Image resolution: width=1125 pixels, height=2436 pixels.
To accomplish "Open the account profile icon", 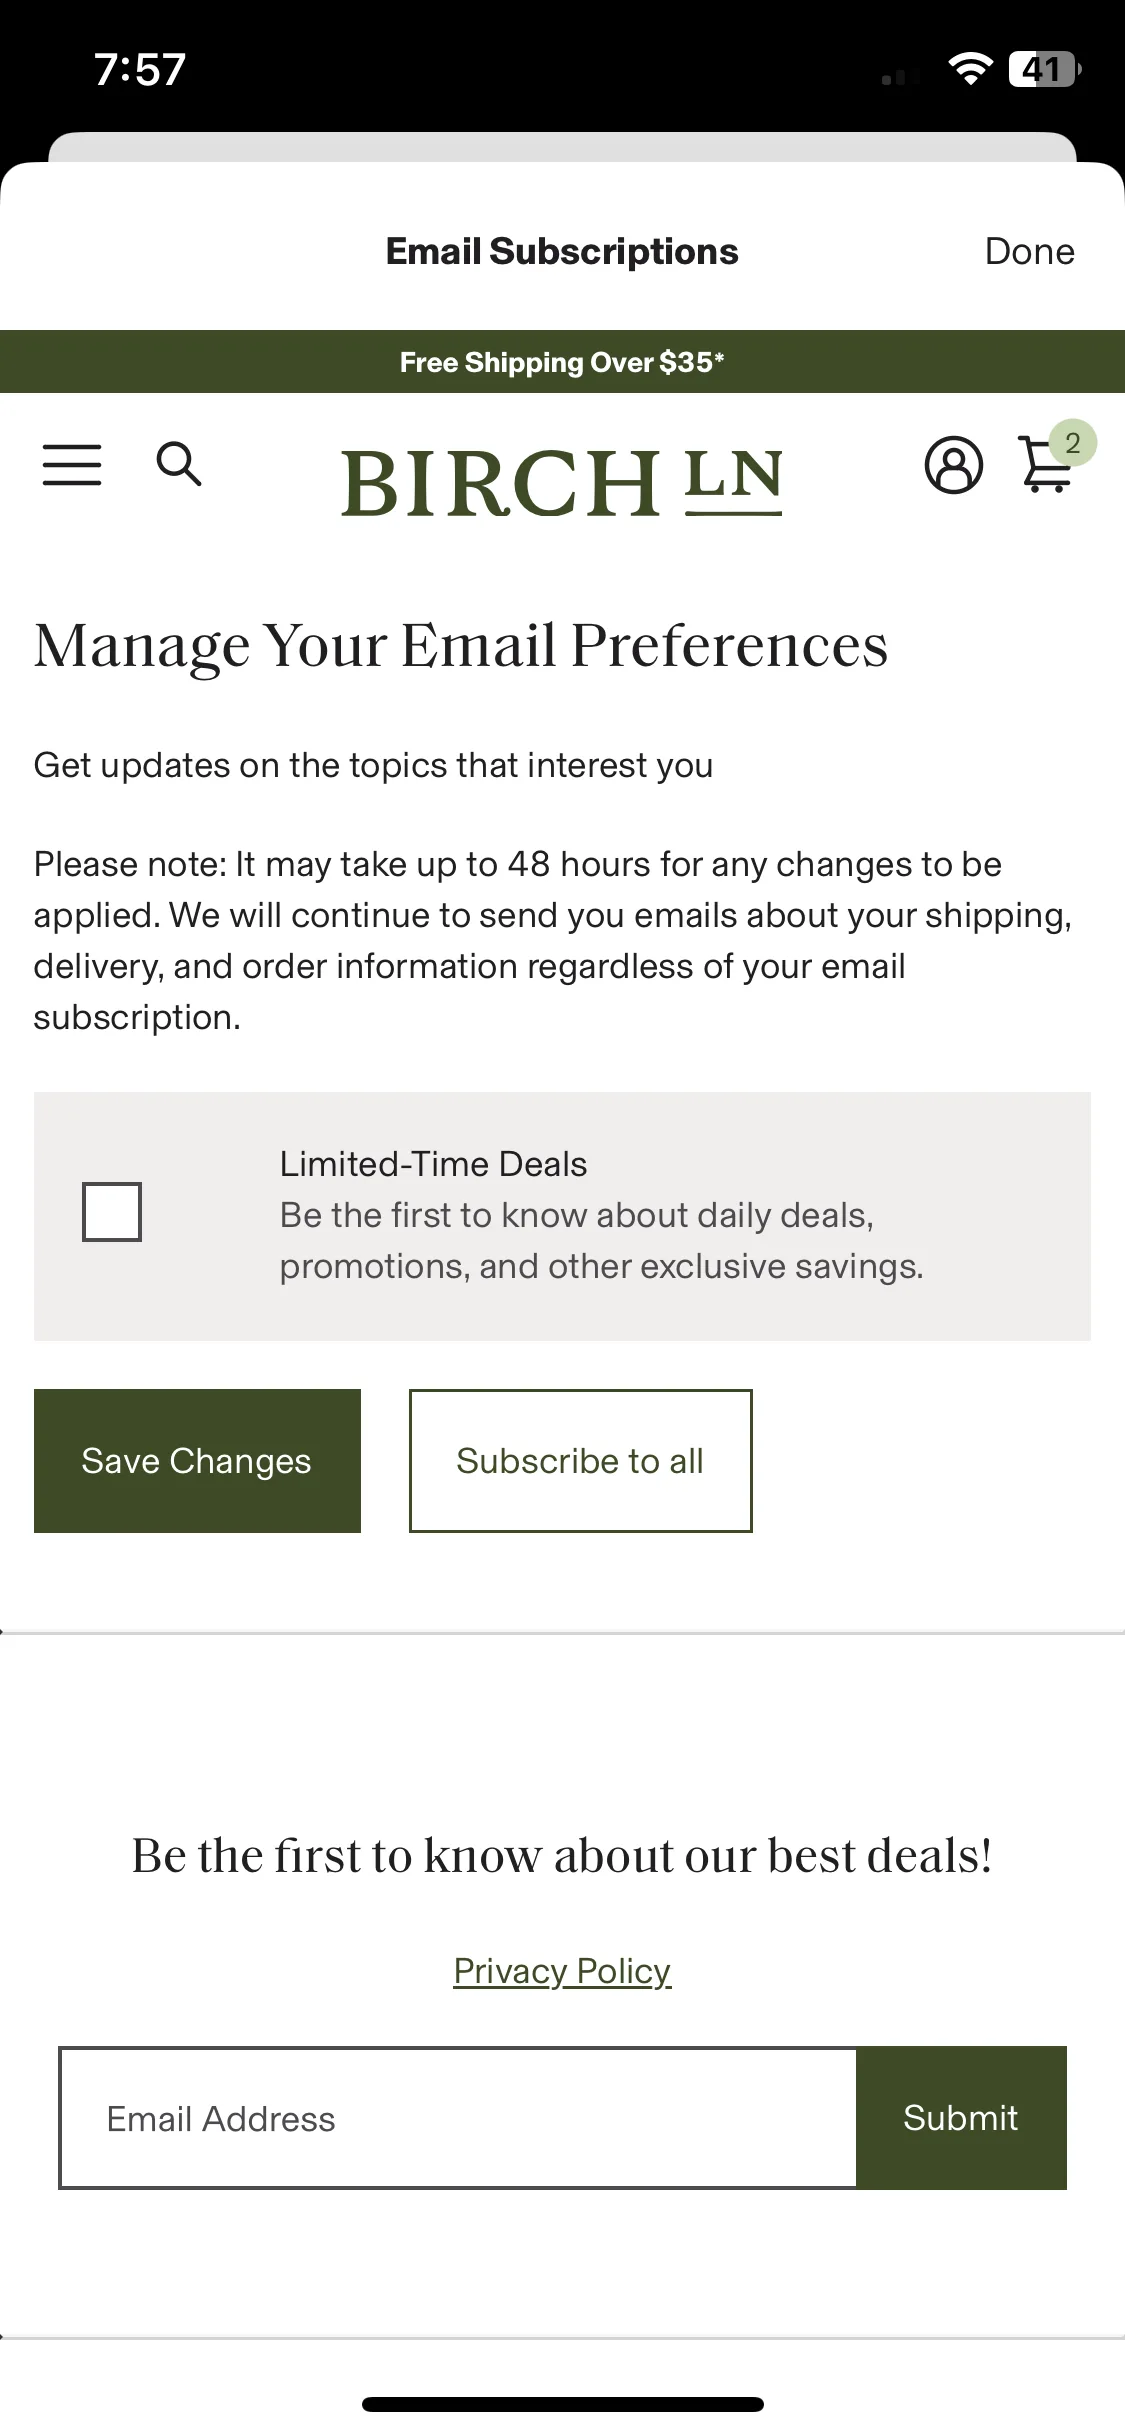I will tap(953, 465).
